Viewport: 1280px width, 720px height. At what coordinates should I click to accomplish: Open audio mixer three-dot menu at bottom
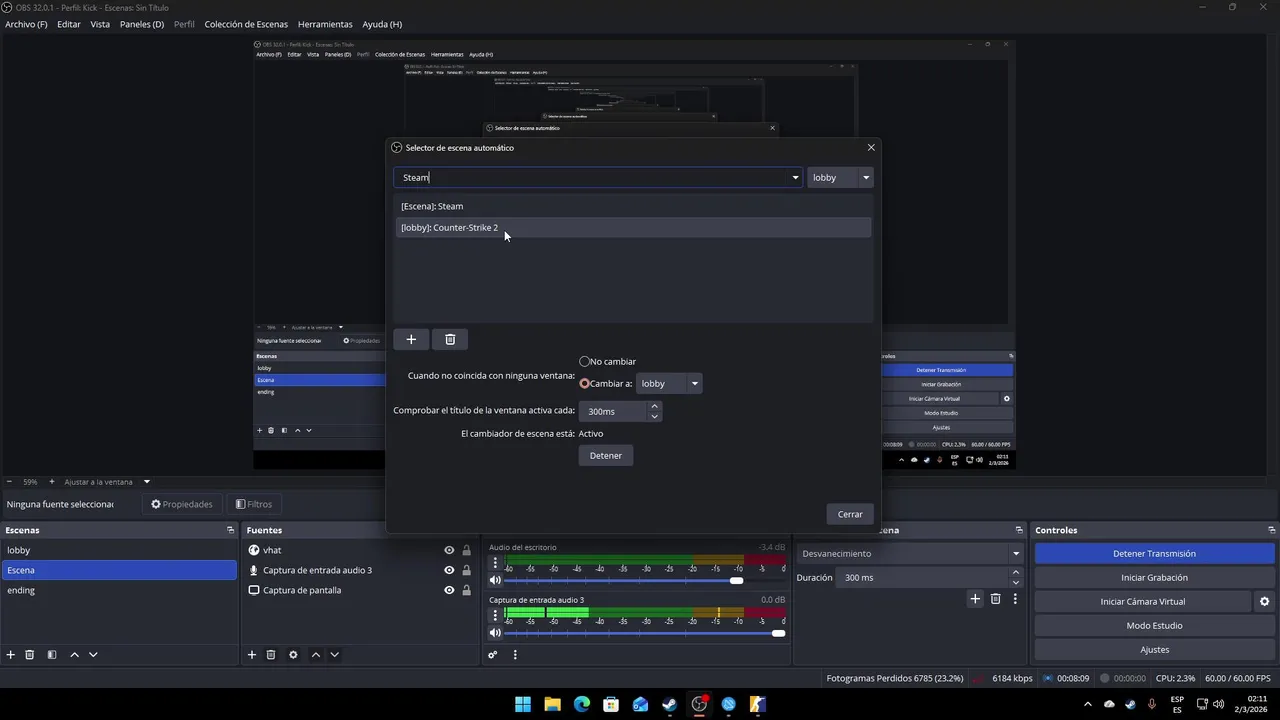click(515, 655)
